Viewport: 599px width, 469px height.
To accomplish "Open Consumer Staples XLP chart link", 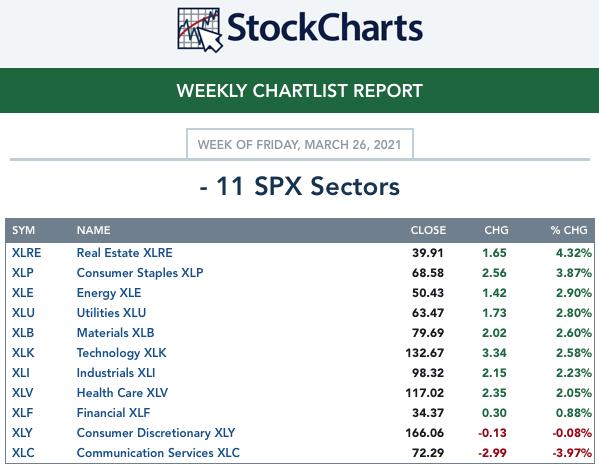I will tap(140, 273).
